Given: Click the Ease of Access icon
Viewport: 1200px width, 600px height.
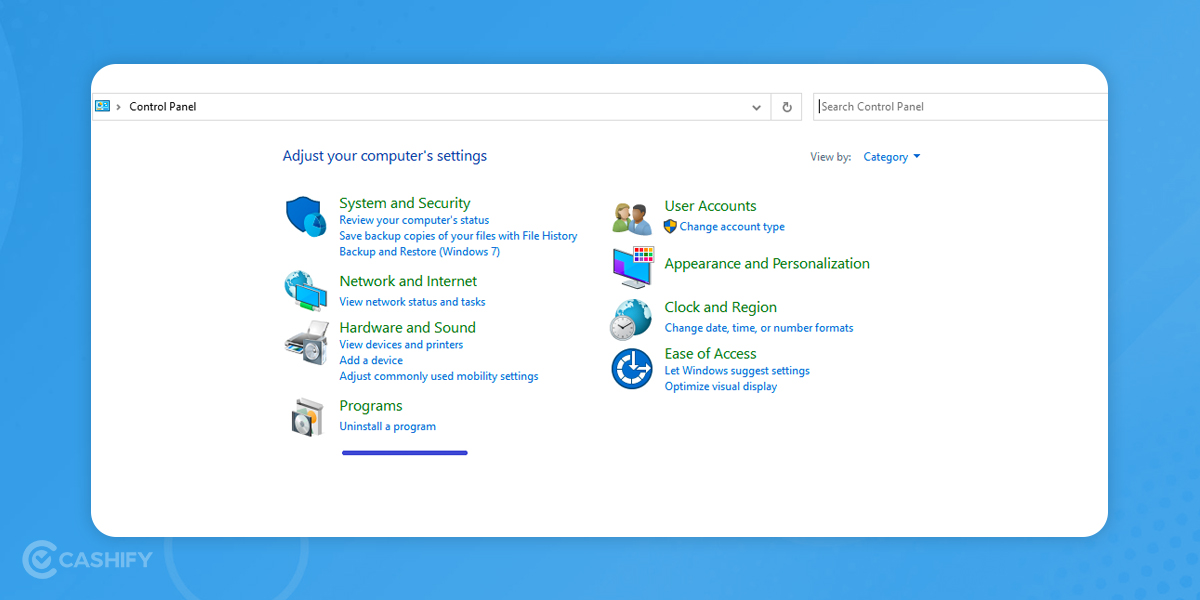Looking at the screenshot, I should point(631,367).
